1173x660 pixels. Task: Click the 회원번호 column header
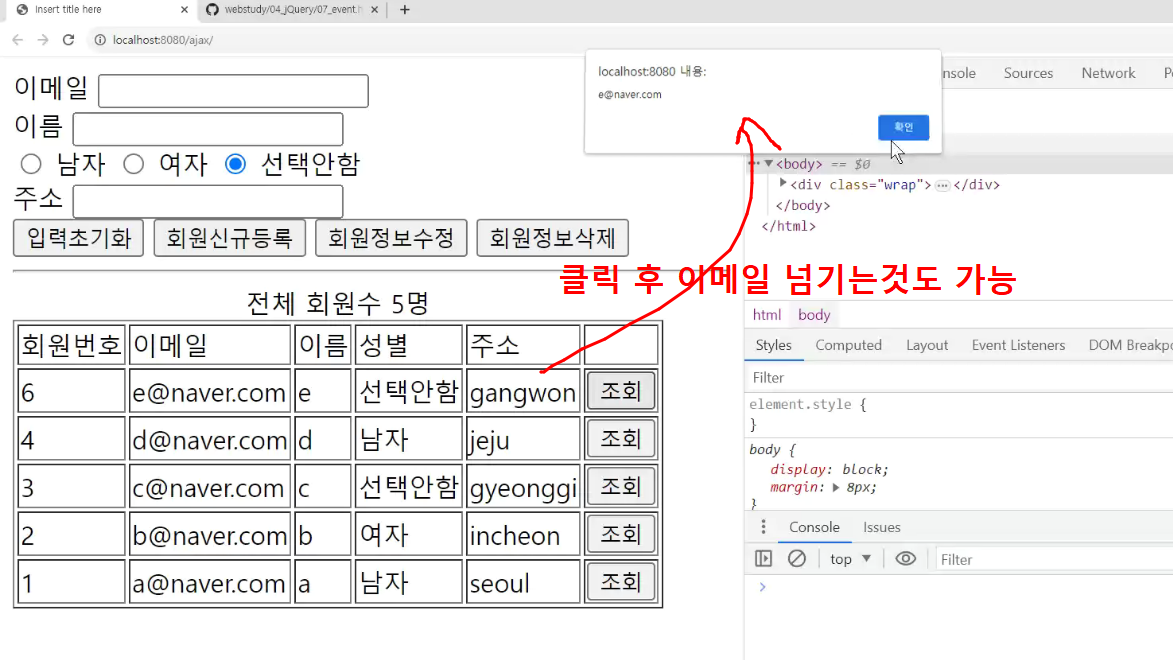pos(71,344)
